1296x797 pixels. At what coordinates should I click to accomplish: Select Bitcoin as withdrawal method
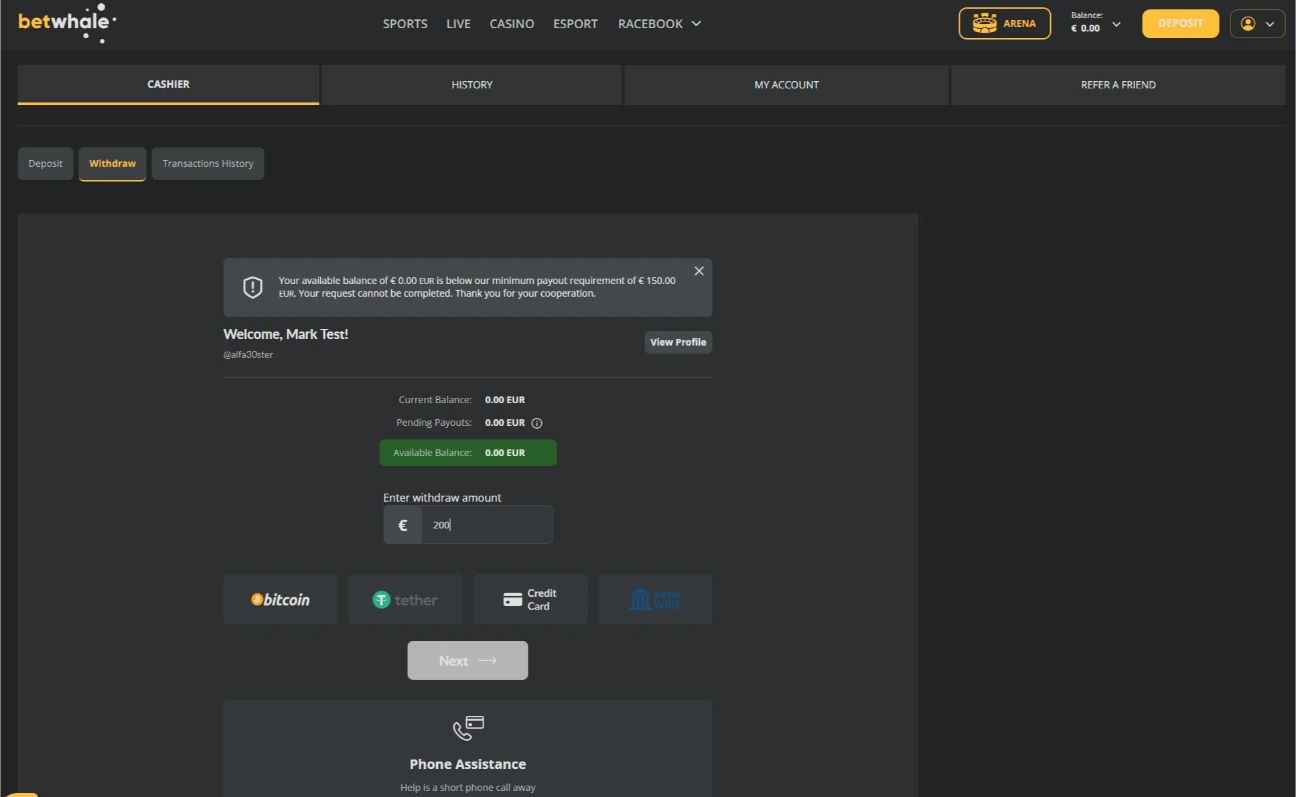280,598
